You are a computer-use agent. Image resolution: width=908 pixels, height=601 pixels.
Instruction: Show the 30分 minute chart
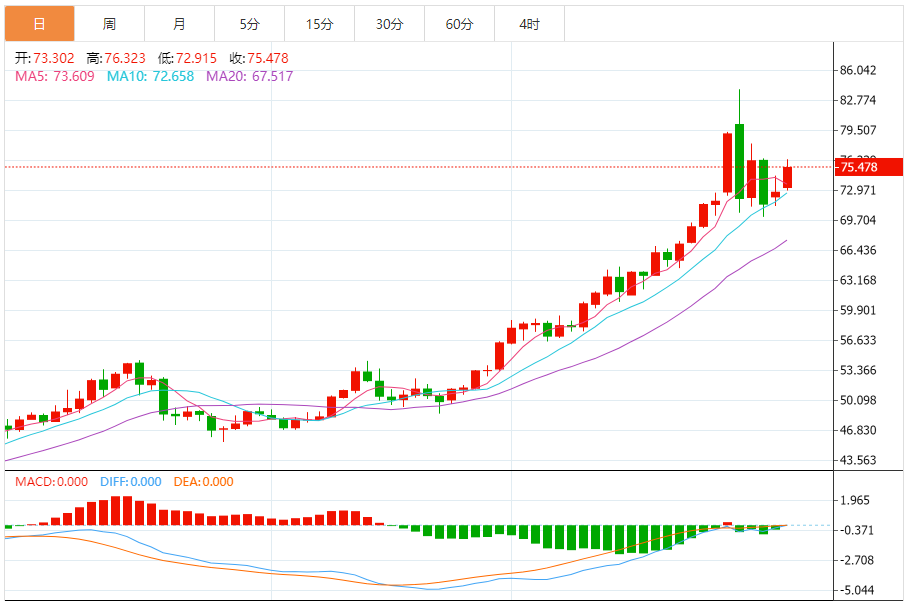coord(389,24)
